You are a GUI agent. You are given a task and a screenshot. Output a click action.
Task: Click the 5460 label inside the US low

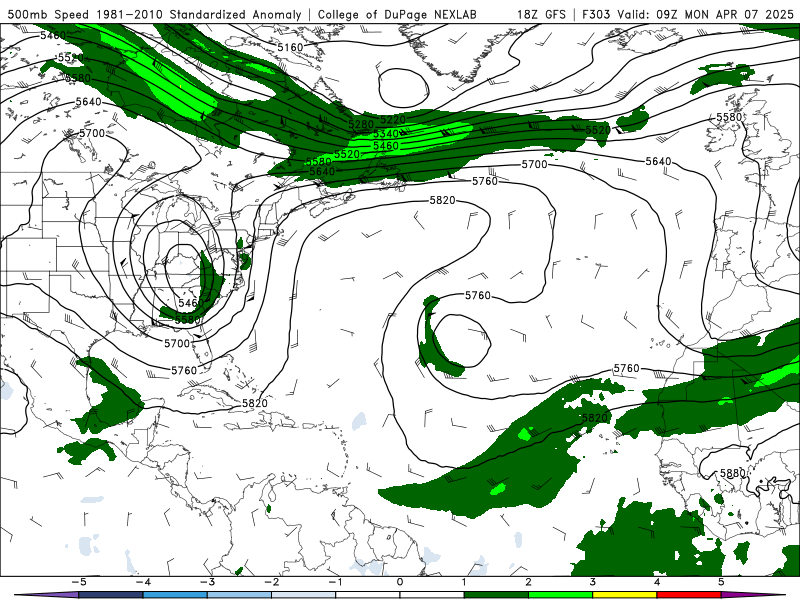191,303
